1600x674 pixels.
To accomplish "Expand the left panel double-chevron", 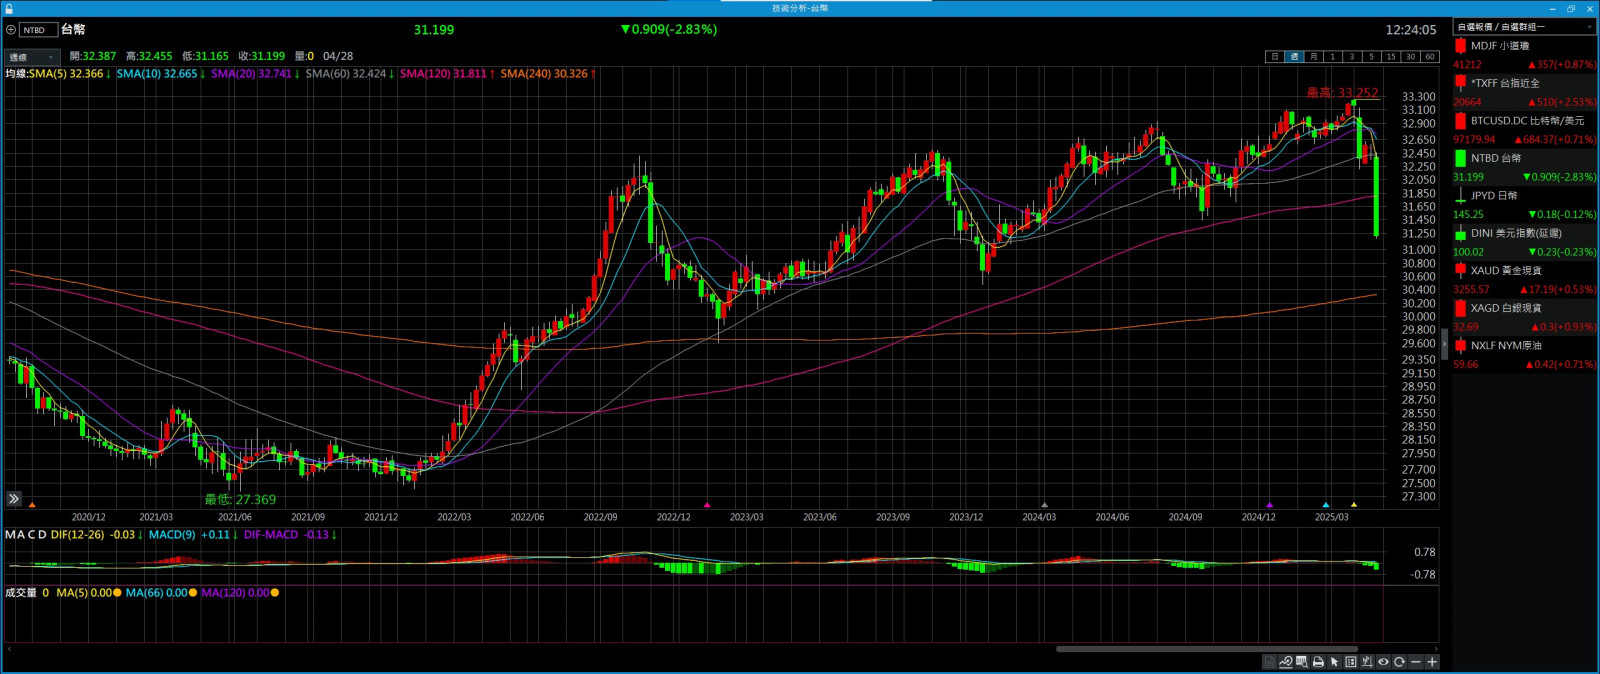I will pos(14,498).
